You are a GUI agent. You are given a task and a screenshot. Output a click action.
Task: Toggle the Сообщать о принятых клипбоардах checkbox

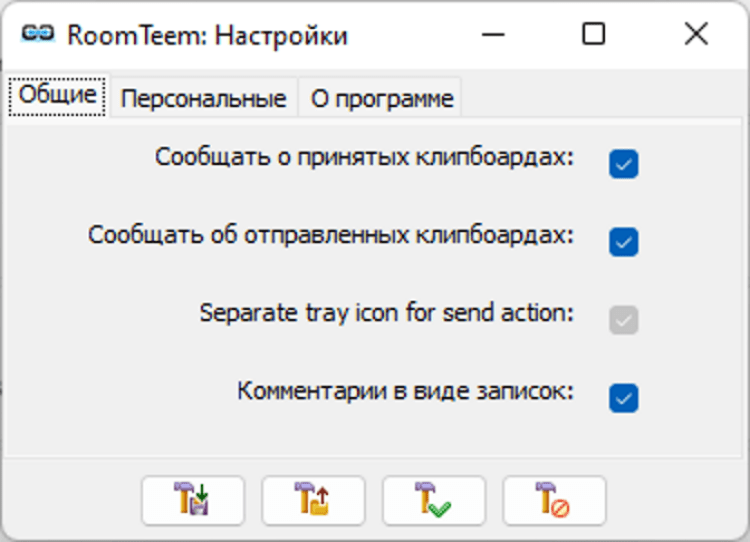click(623, 164)
